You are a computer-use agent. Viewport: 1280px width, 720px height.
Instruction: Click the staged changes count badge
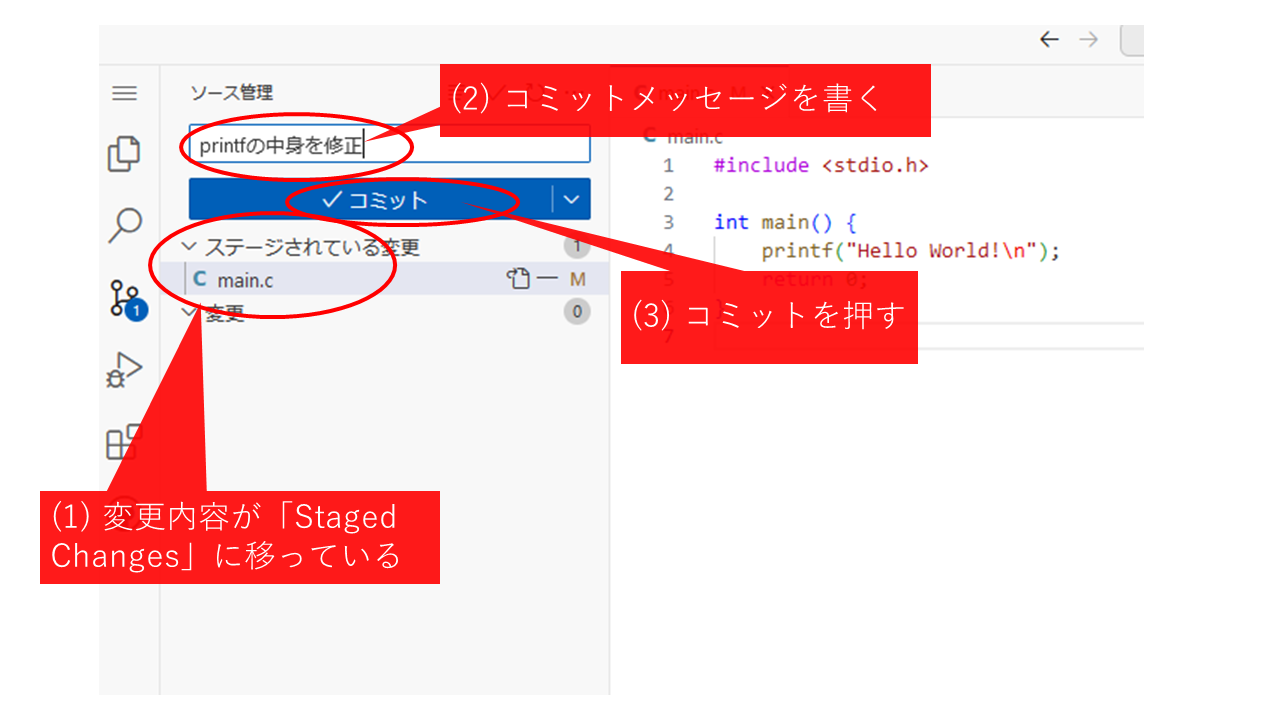(577, 246)
